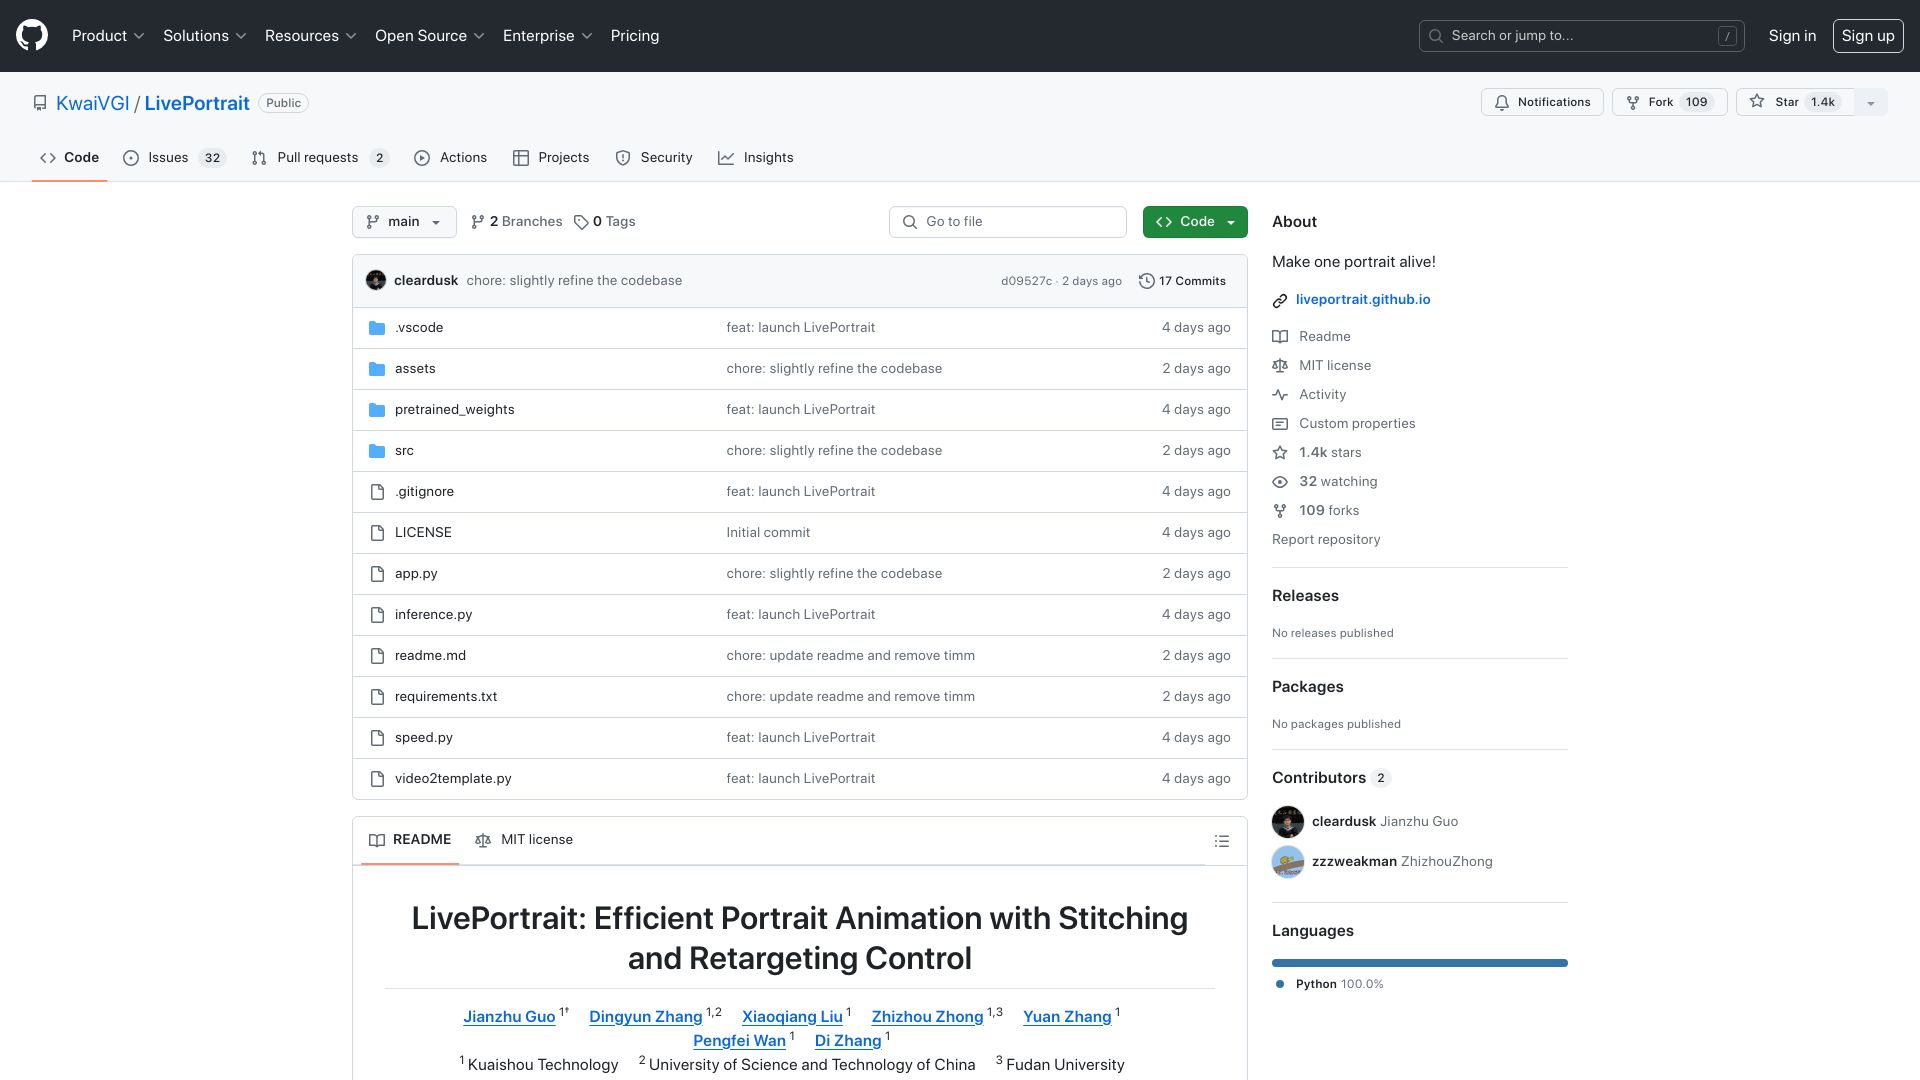Click the Sign up button
Screen dimensions: 1920x1080
pyautogui.click(x=1868, y=35)
